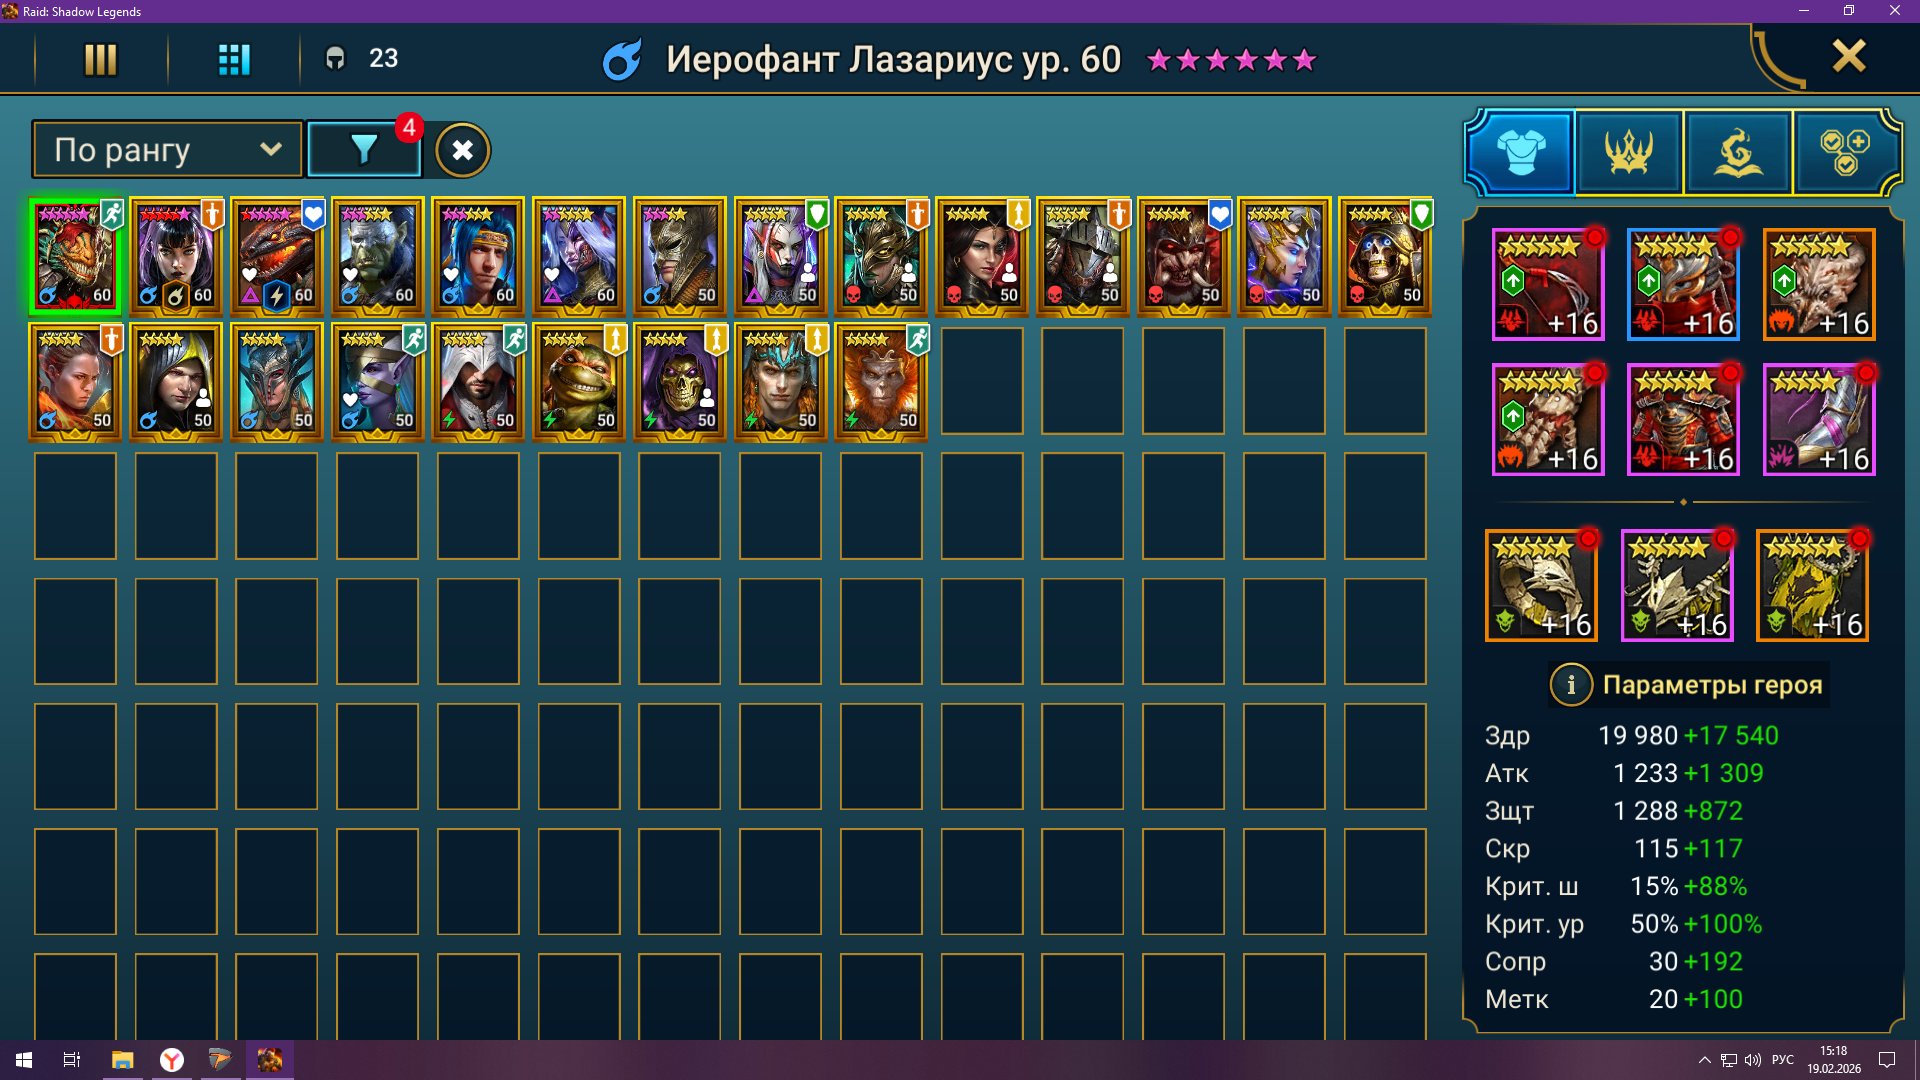Open the gold ring +16 accessory slot
The image size is (1920, 1080).
coord(1541,586)
